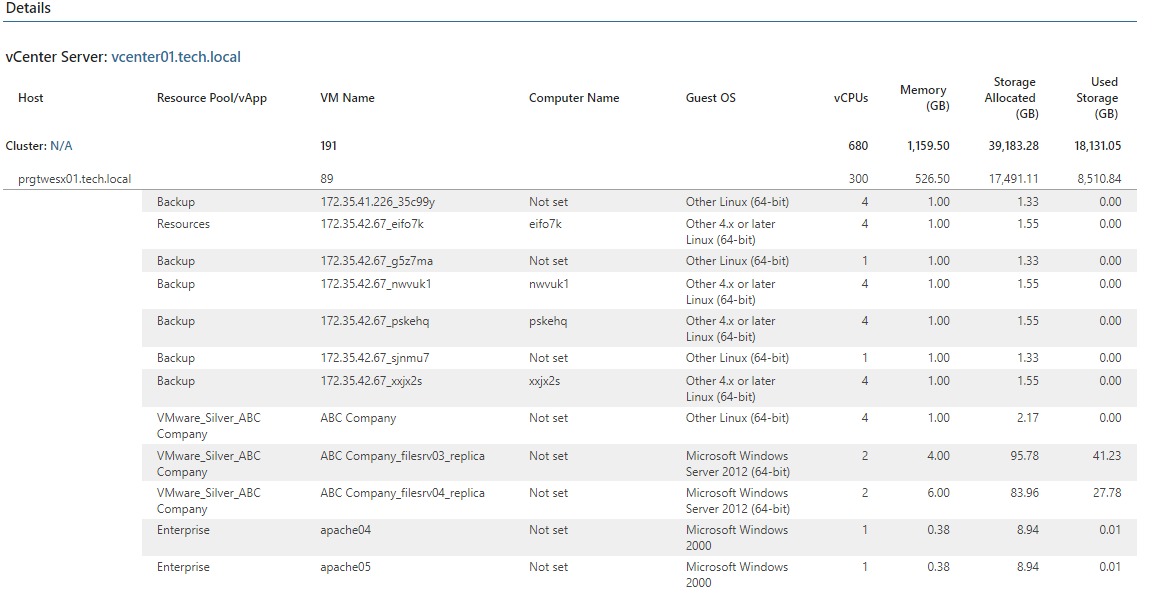Viewport: 1151px width, 593px height.
Task: Click host vCPU total 300
Action: click(858, 179)
